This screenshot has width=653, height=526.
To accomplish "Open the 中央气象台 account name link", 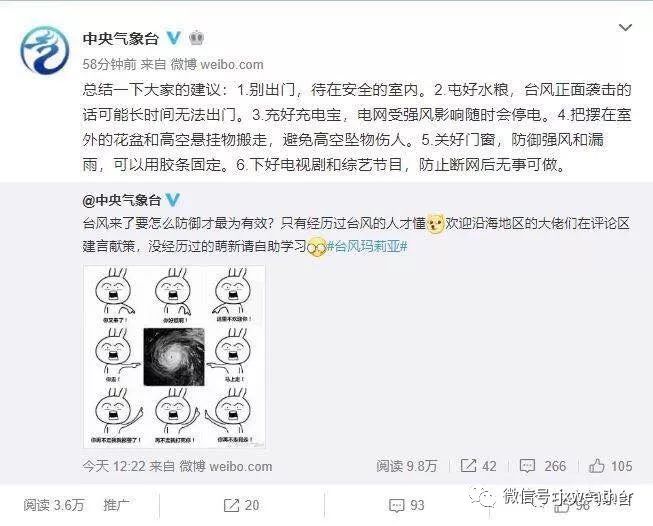I will tap(120, 38).
